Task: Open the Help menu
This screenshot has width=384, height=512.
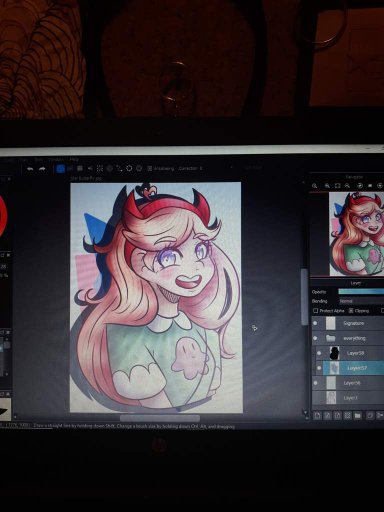Action: pos(74,160)
